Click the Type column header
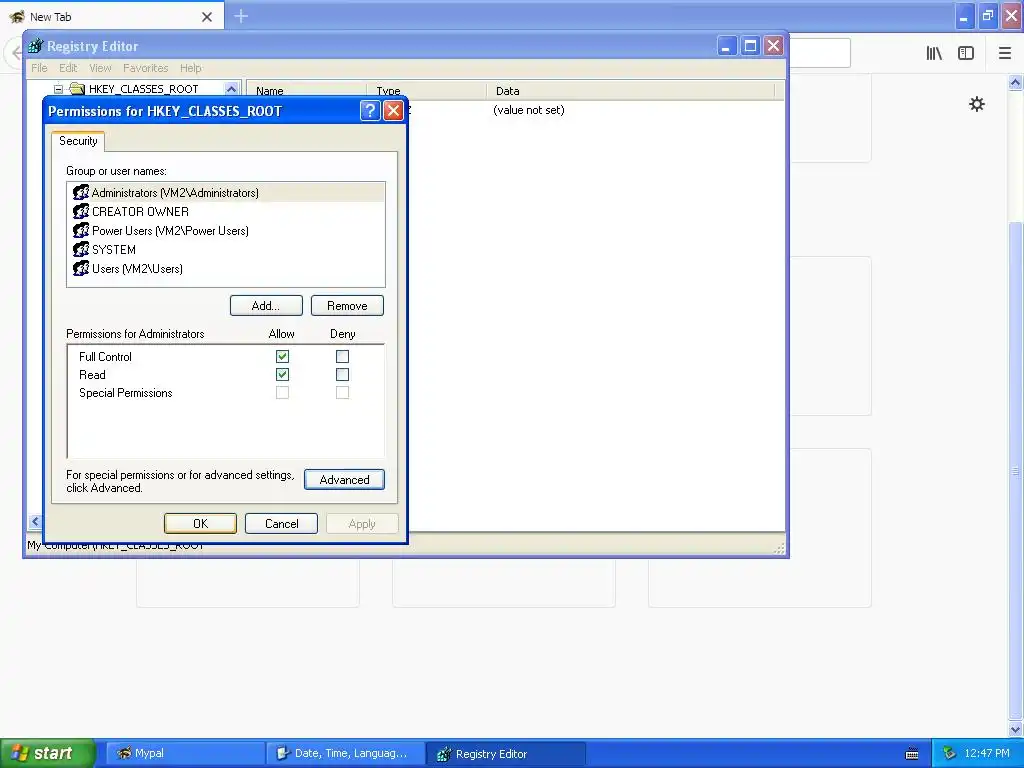This screenshot has width=1024, height=768. click(x=426, y=91)
